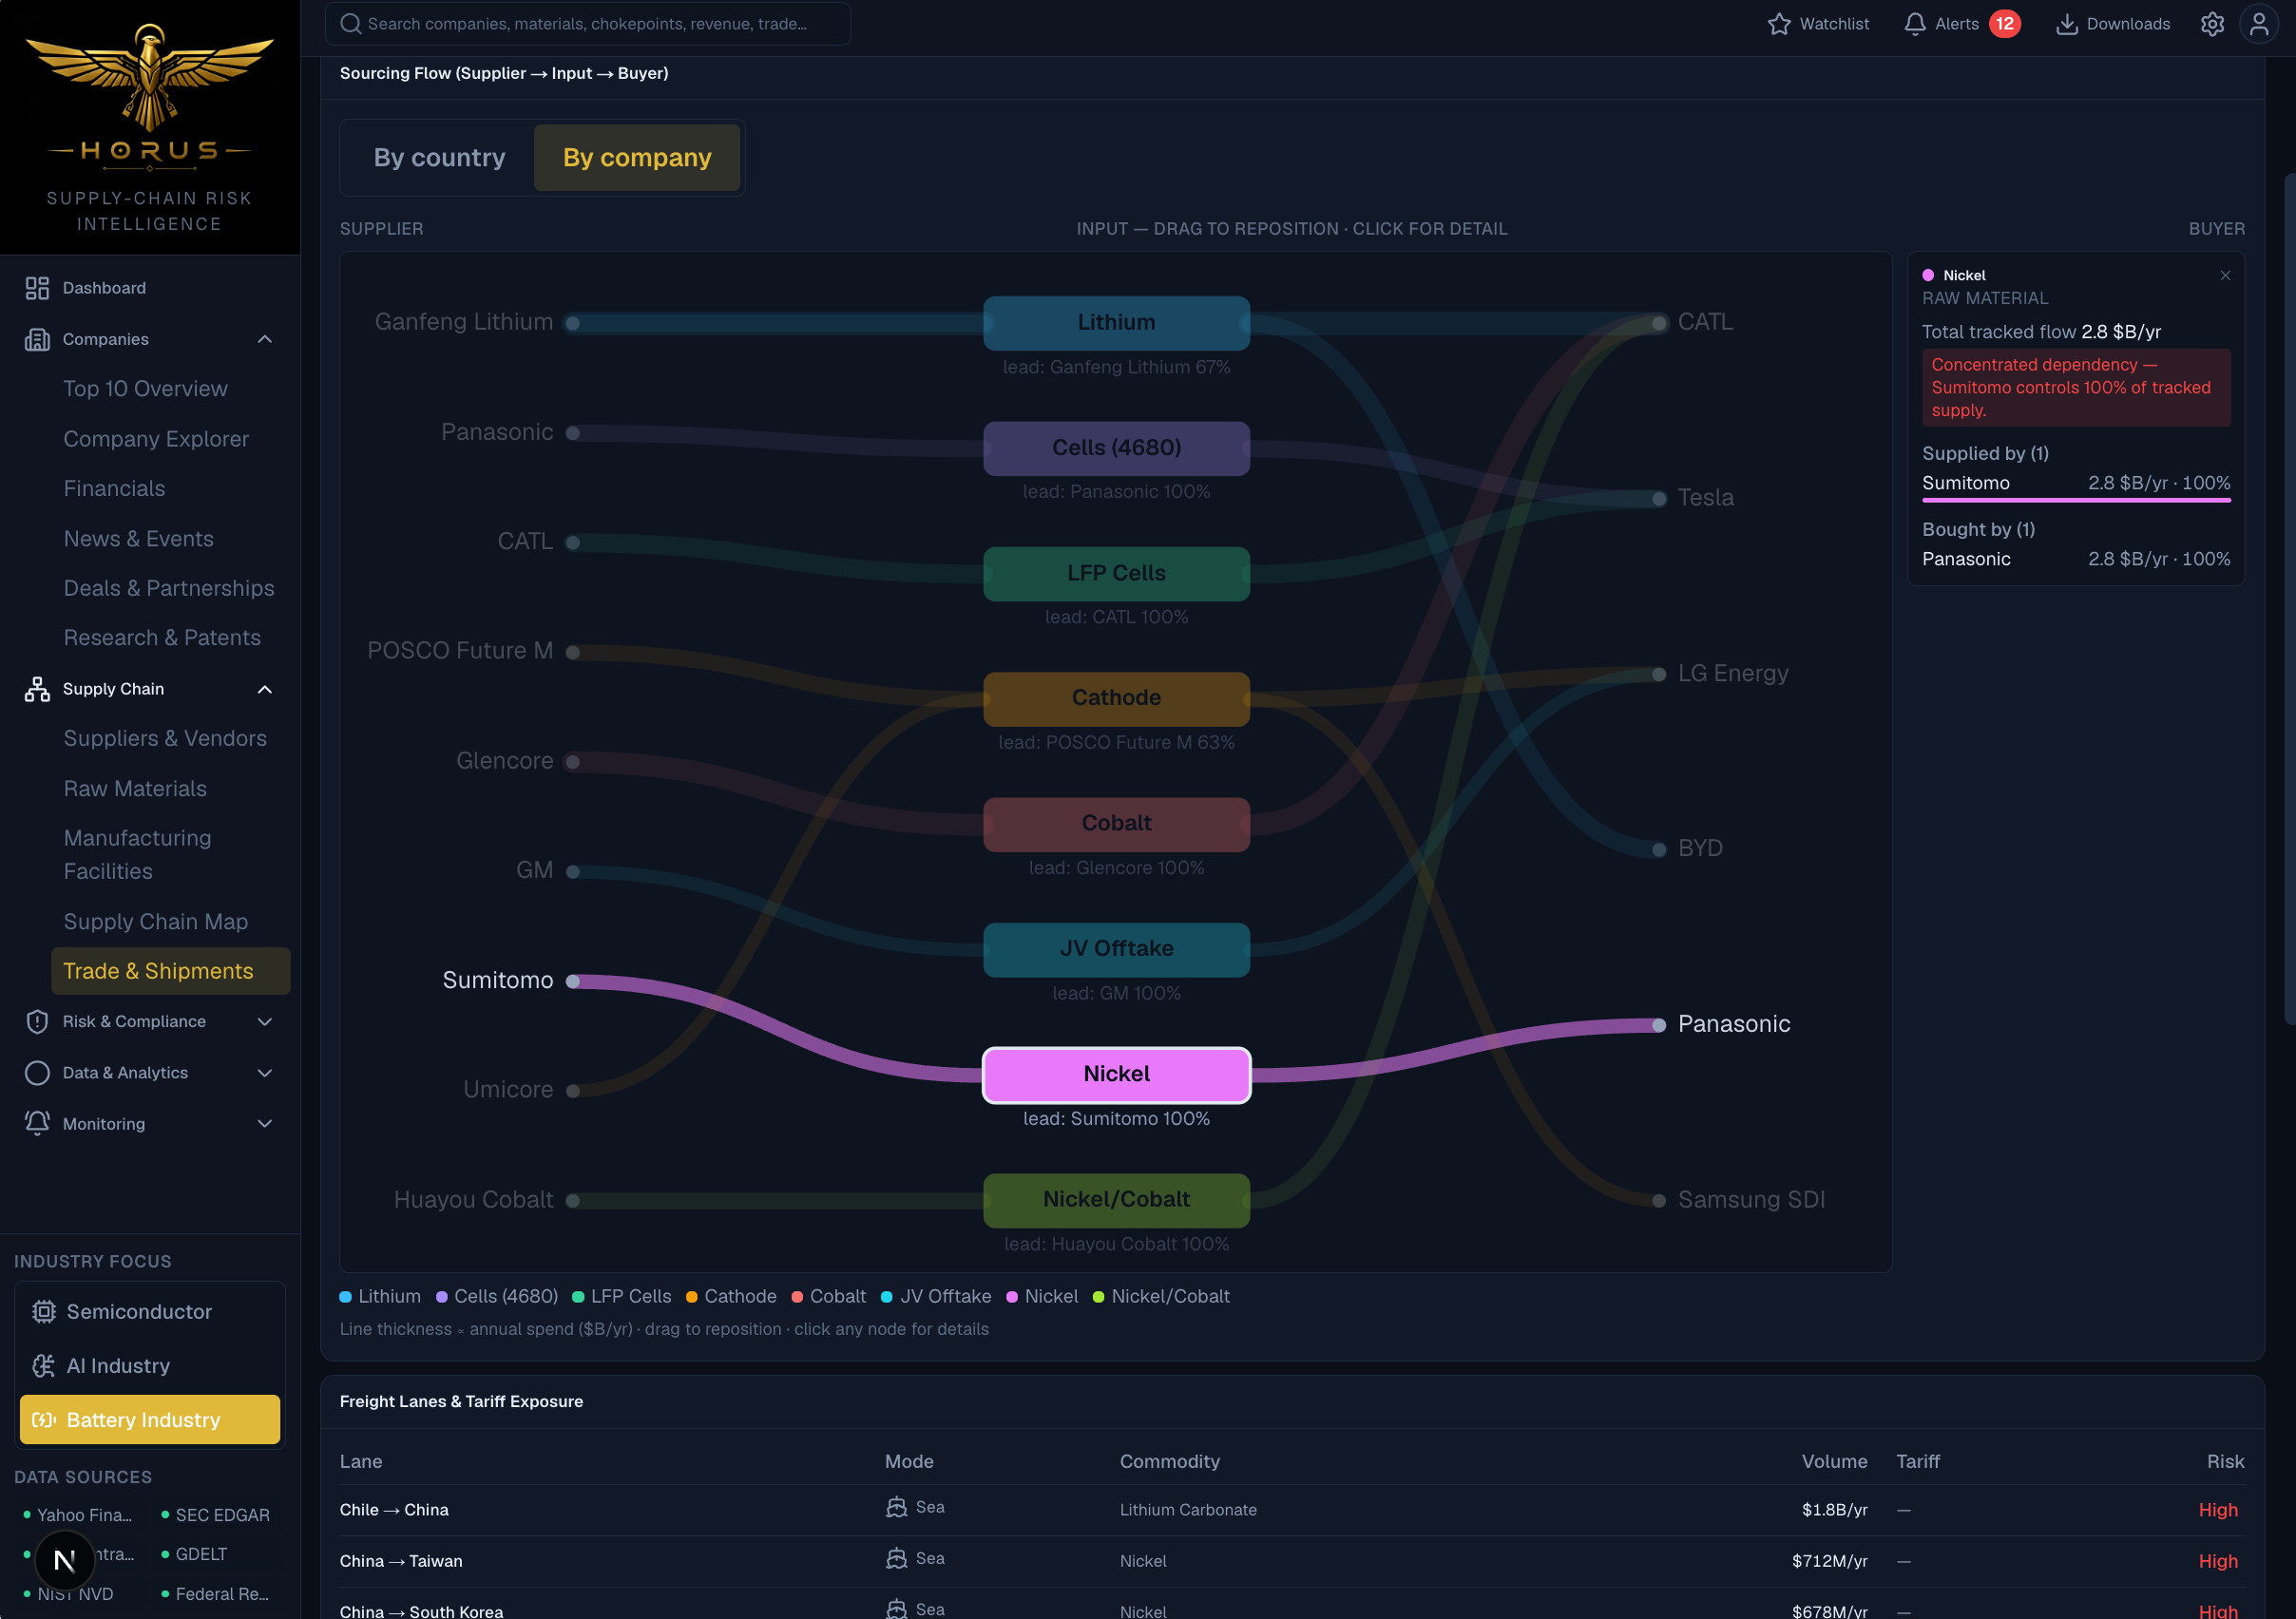2296x1619 pixels.
Task: Open Suppliers & Vendors page
Action: pos(165,739)
